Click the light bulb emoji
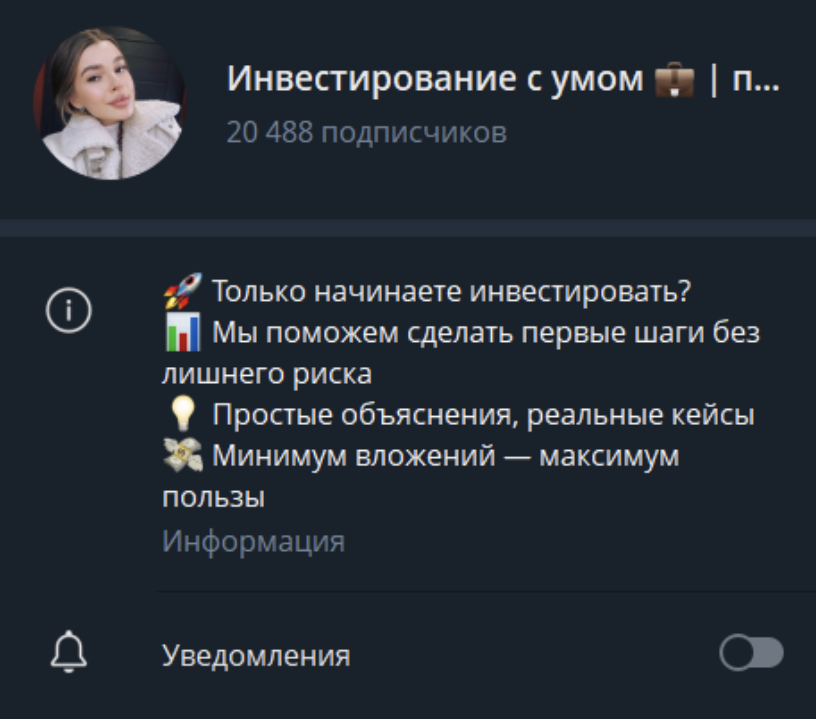This screenshot has width=816, height=719. tap(183, 414)
